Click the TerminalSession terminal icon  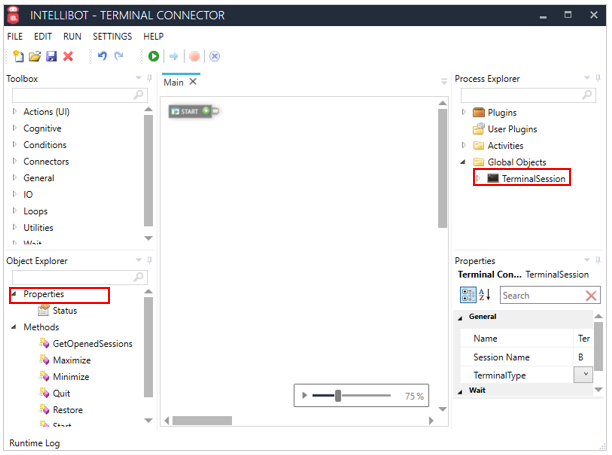click(x=493, y=178)
